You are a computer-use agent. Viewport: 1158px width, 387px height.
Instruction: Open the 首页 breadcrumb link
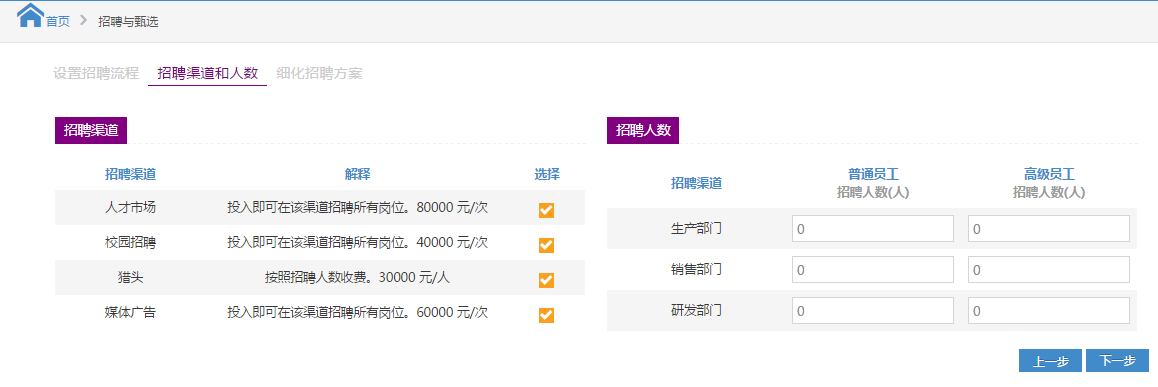58,21
